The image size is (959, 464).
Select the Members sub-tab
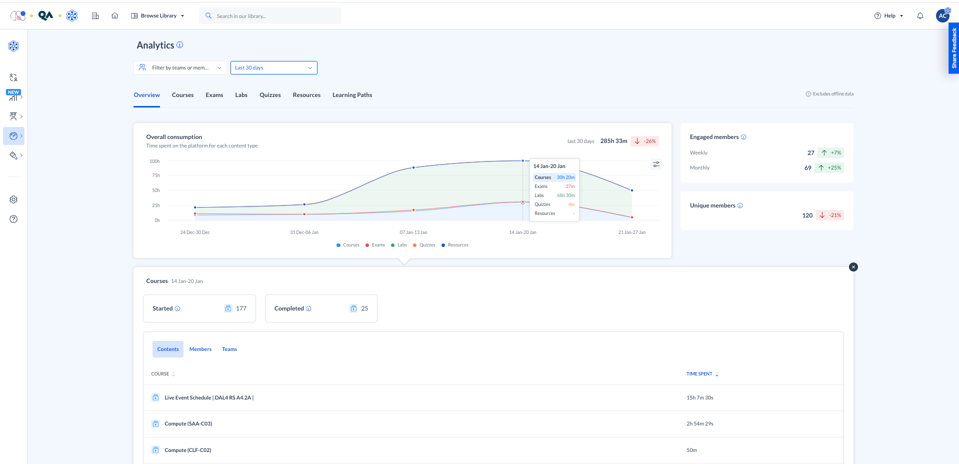(201, 349)
